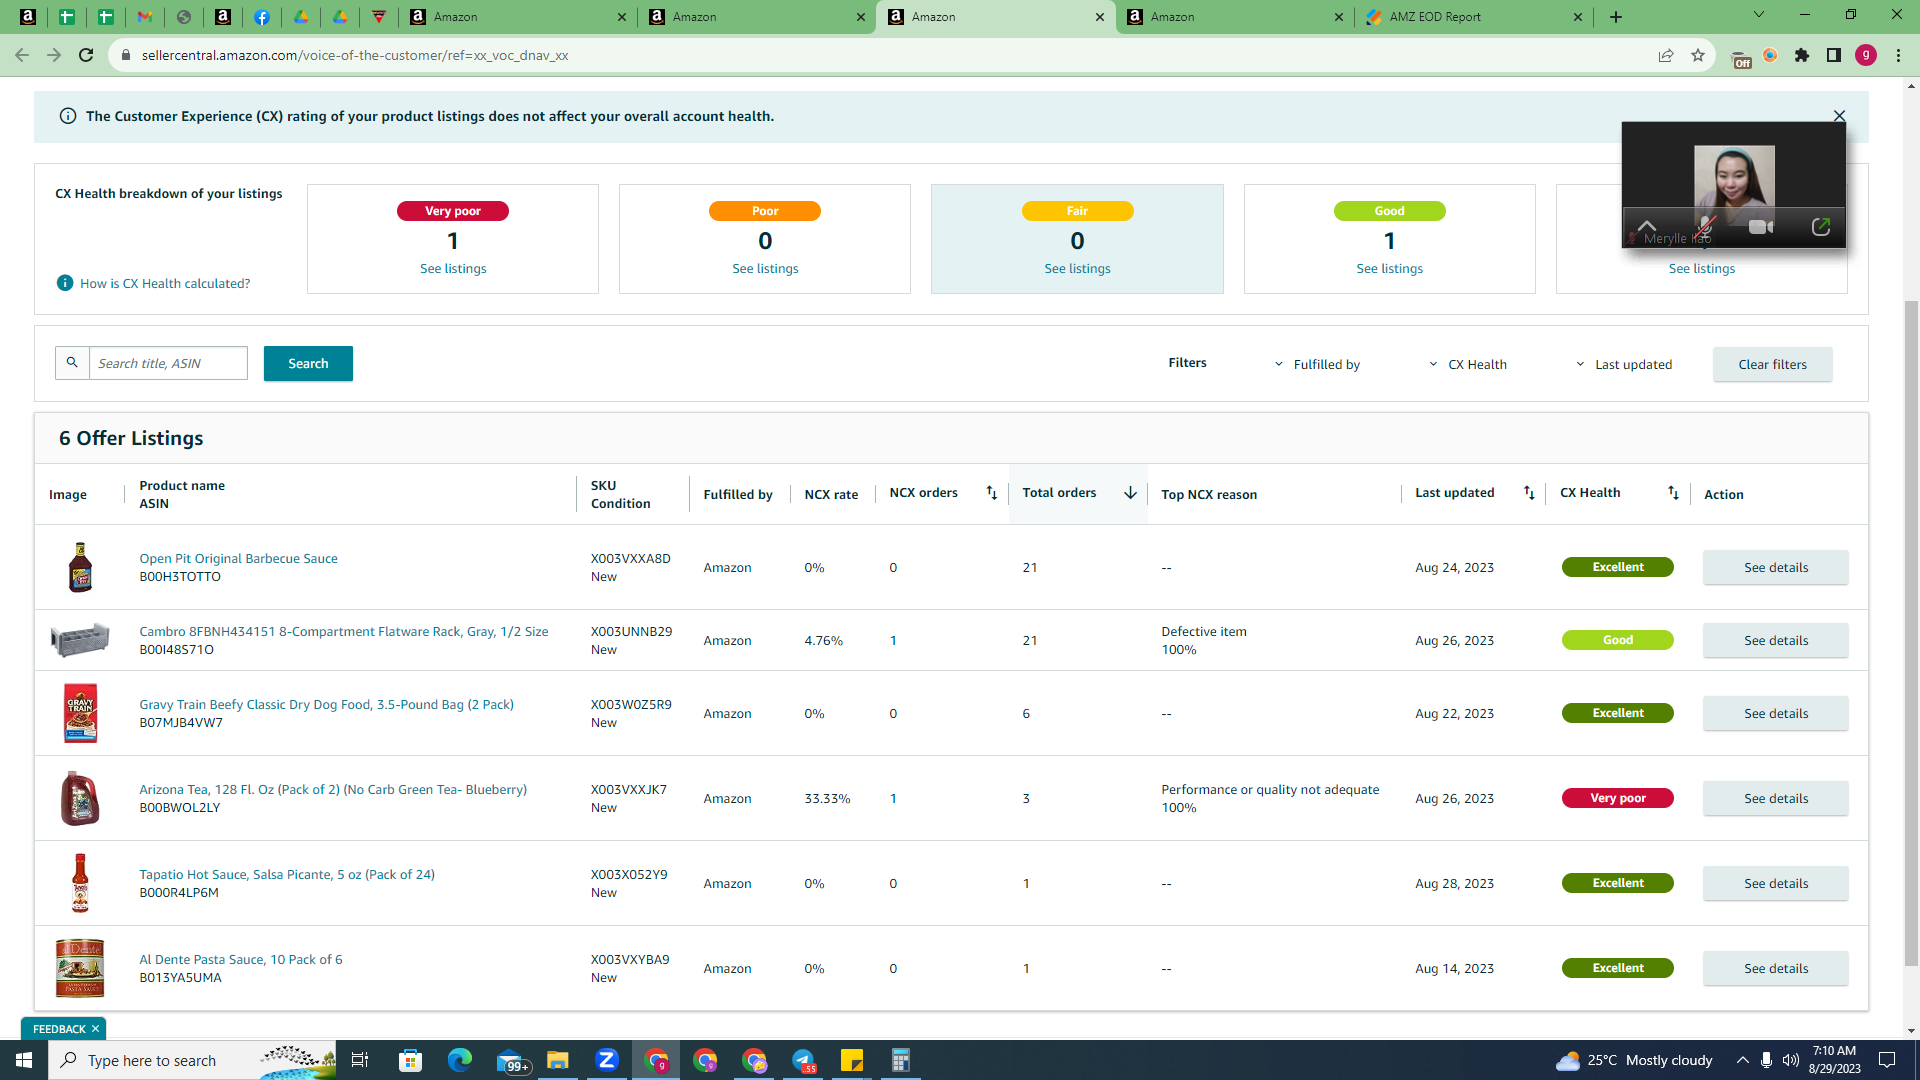This screenshot has height=1080, width=1920.
Task: Dismiss the CX rating info banner
Action: [1839, 116]
